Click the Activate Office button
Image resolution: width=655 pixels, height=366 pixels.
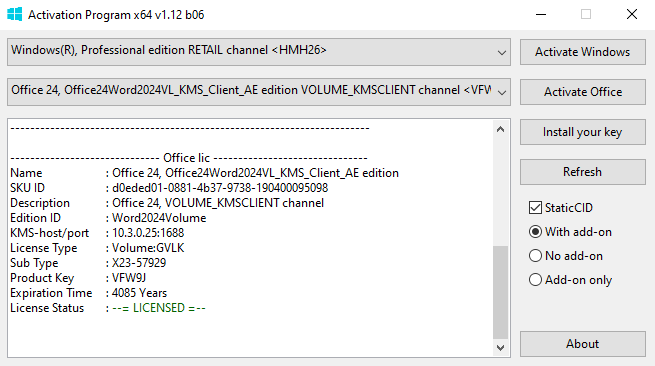point(583,92)
